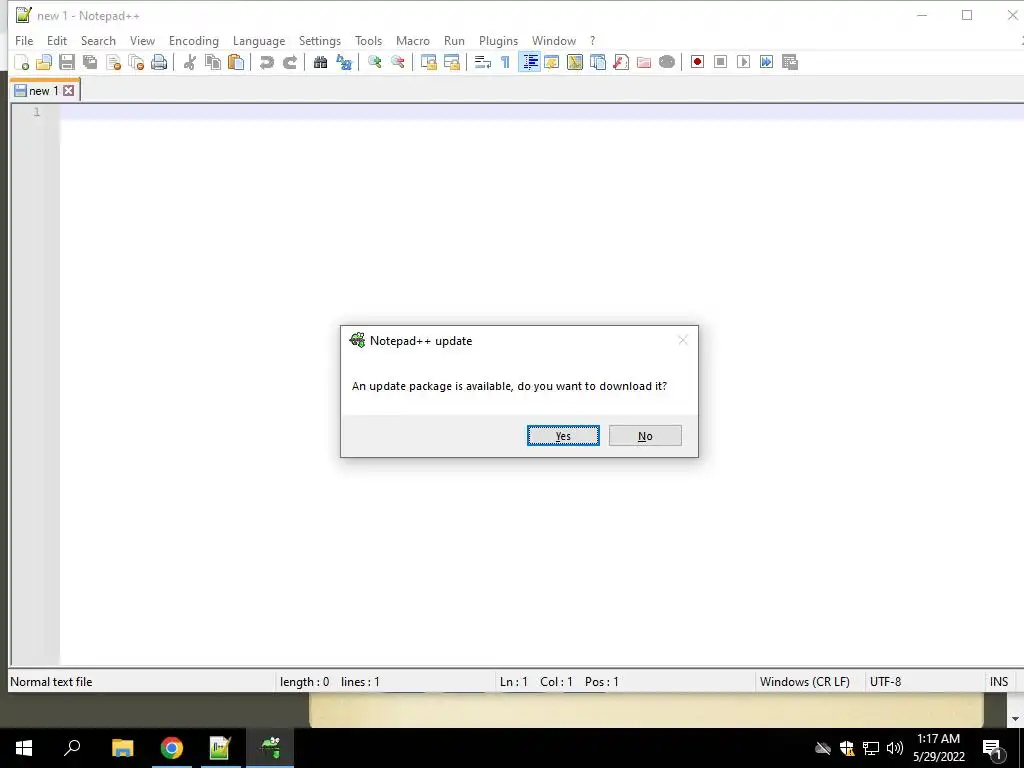Open the ? help menu

(592, 40)
